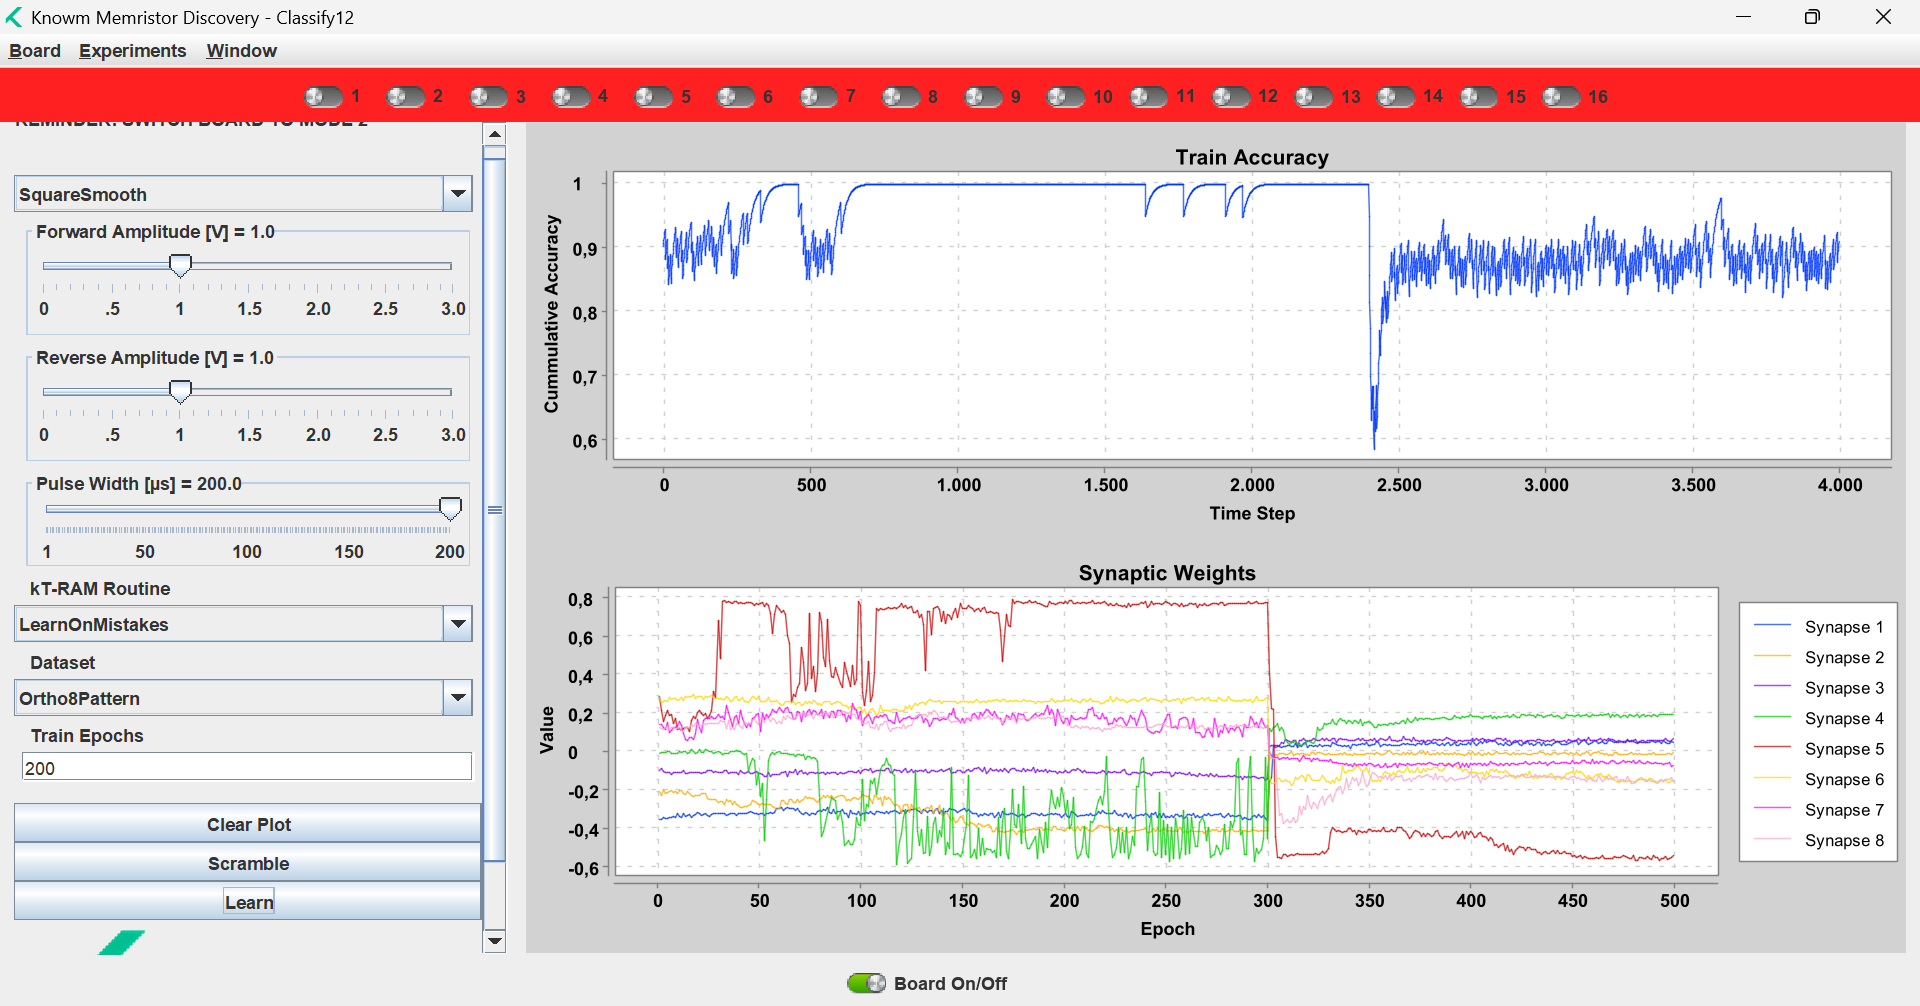Image resolution: width=1920 pixels, height=1006 pixels.
Task: Click the Synapse 8 legend entry
Action: pos(1820,840)
